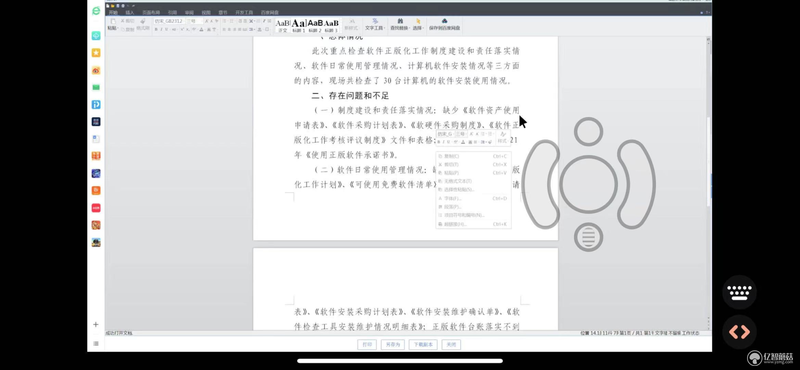The image size is (800, 370).
Task: Click the 下载副本 button
Action: (423, 344)
